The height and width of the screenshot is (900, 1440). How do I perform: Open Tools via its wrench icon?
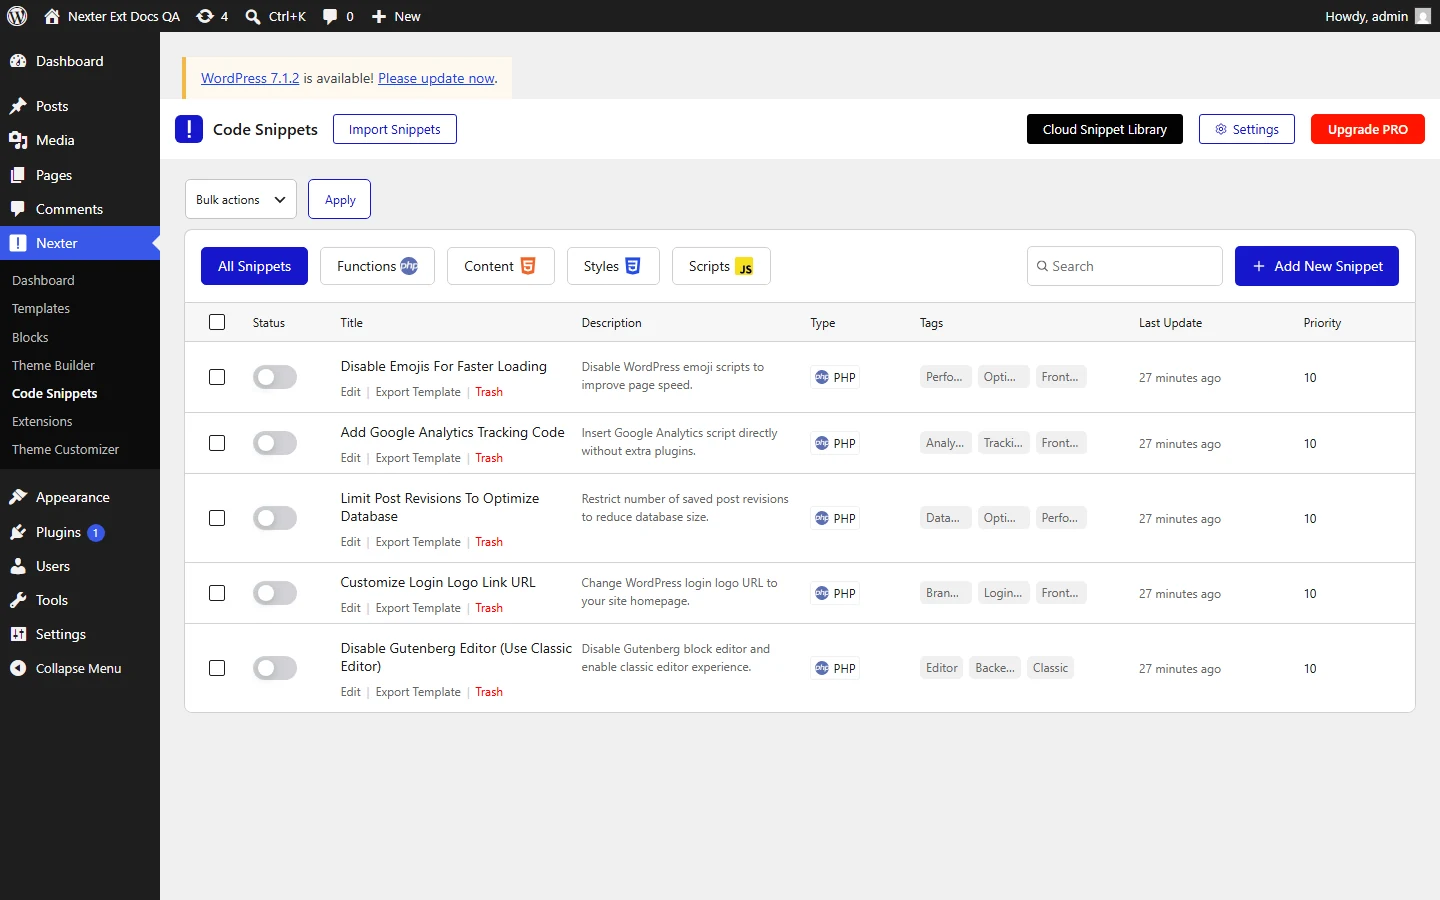coord(18,600)
